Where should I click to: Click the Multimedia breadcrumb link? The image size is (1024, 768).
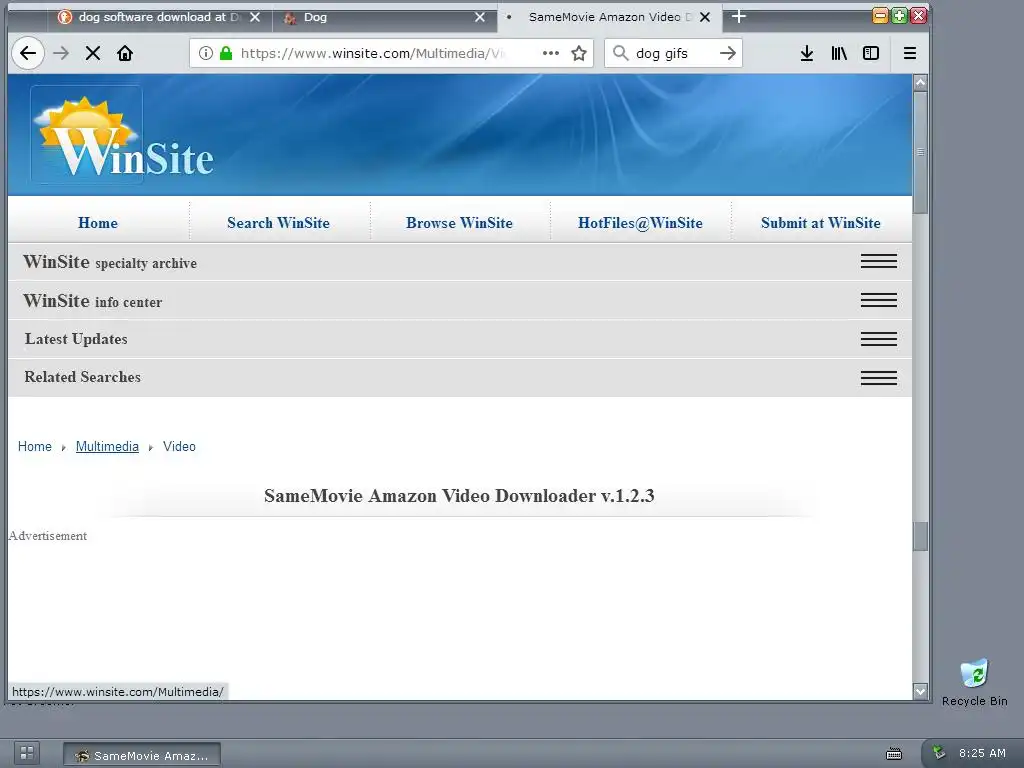(x=107, y=446)
